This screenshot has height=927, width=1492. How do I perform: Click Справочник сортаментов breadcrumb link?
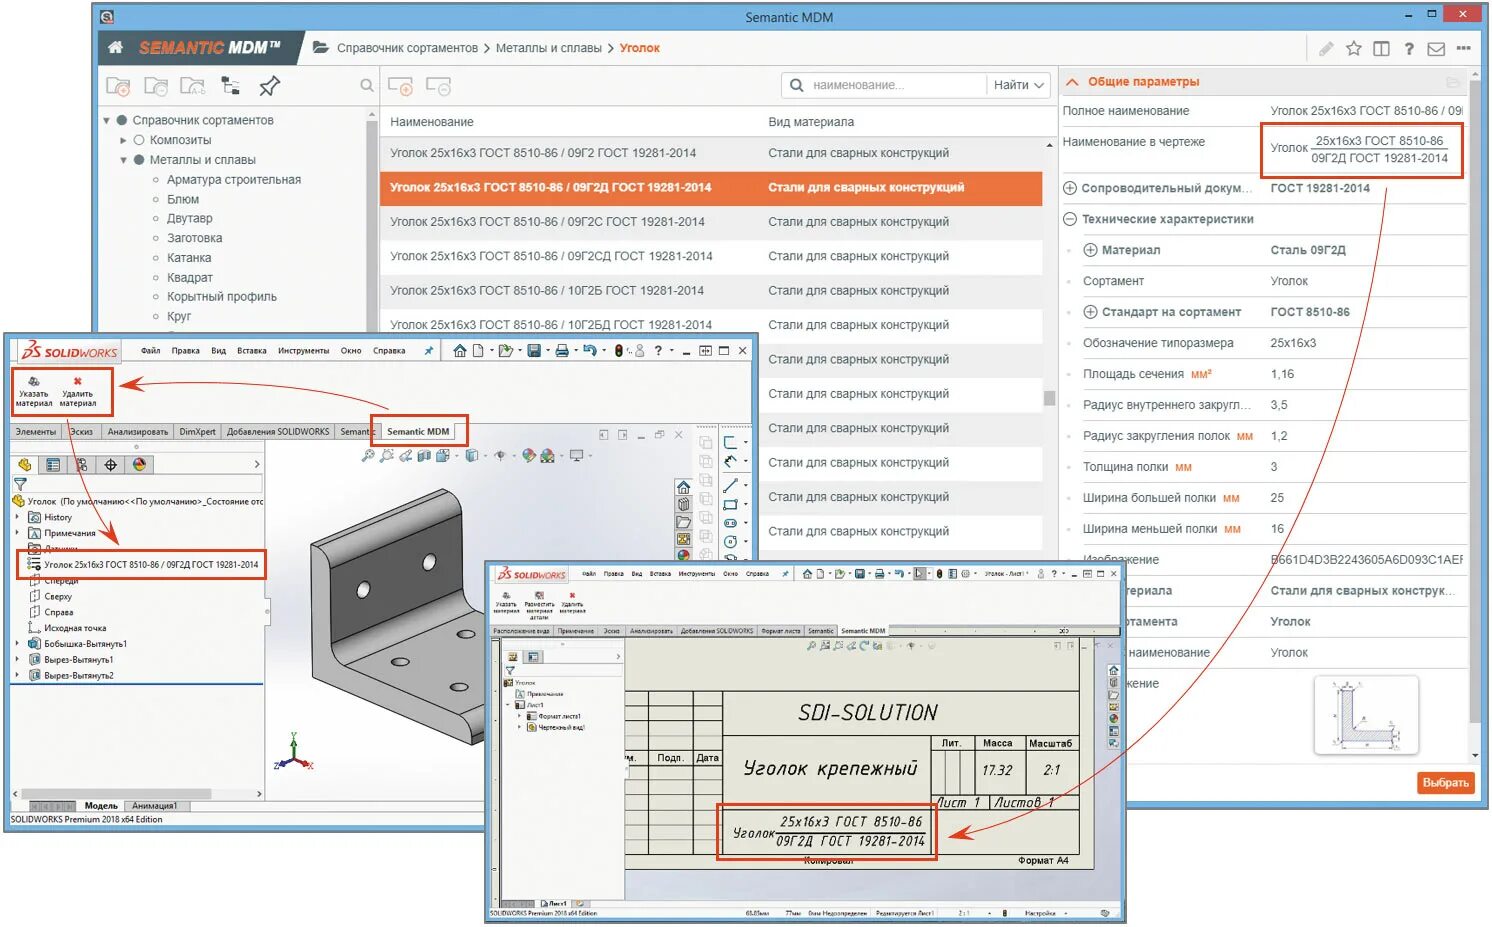[x=407, y=48]
